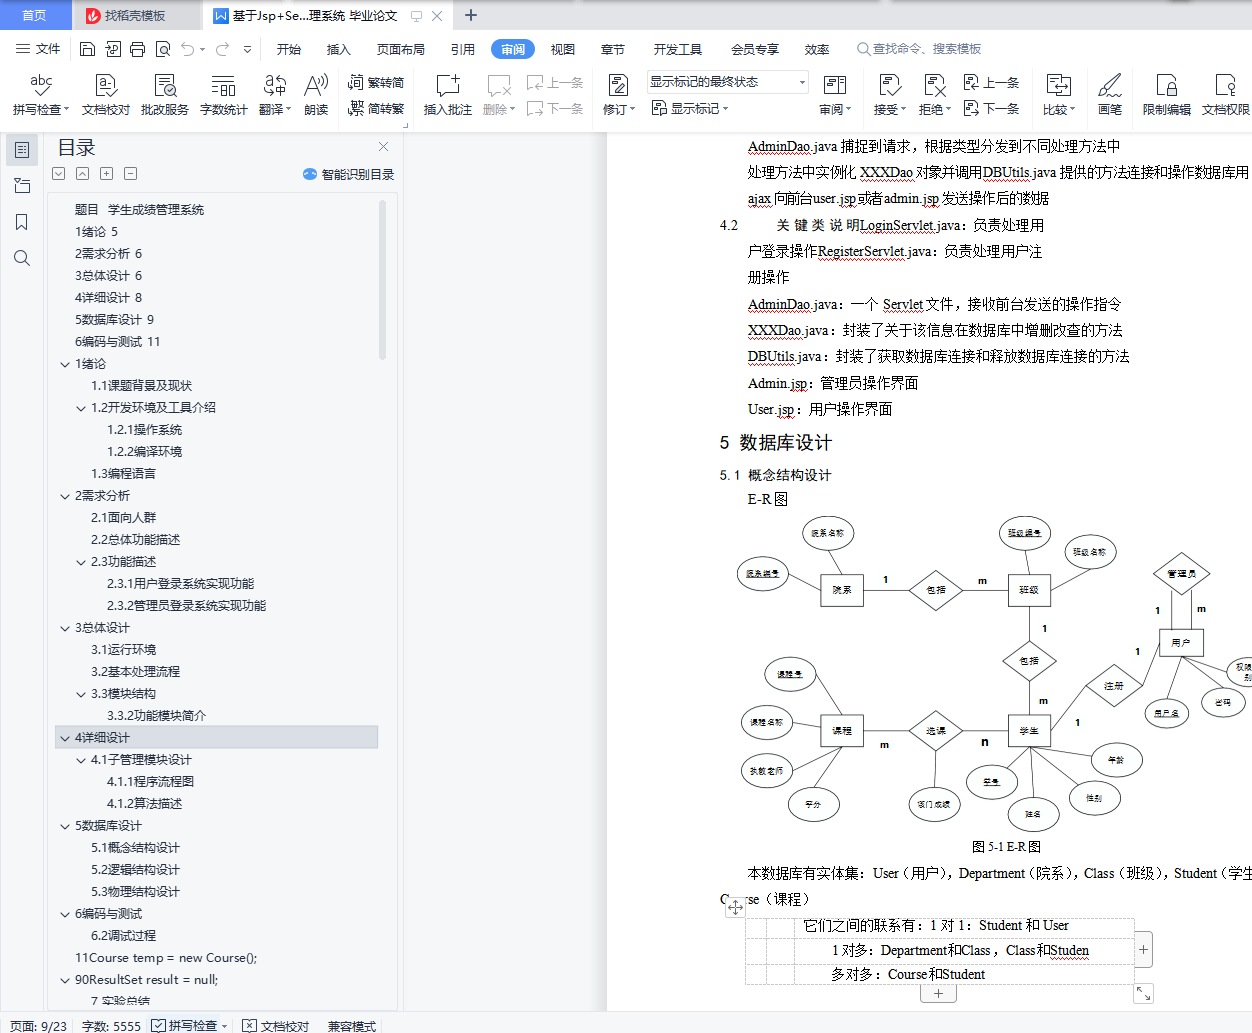Switch to the 插入 ribbon tab
Screen dimensions: 1252x1033
point(339,49)
